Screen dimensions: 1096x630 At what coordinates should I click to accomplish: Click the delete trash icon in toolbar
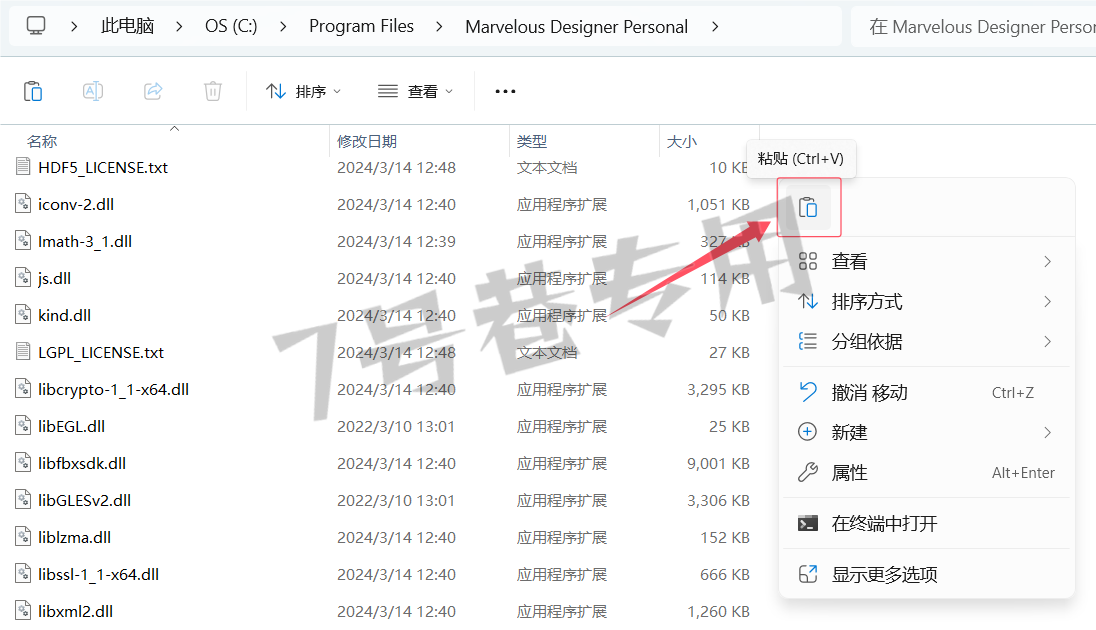tap(213, 92)
